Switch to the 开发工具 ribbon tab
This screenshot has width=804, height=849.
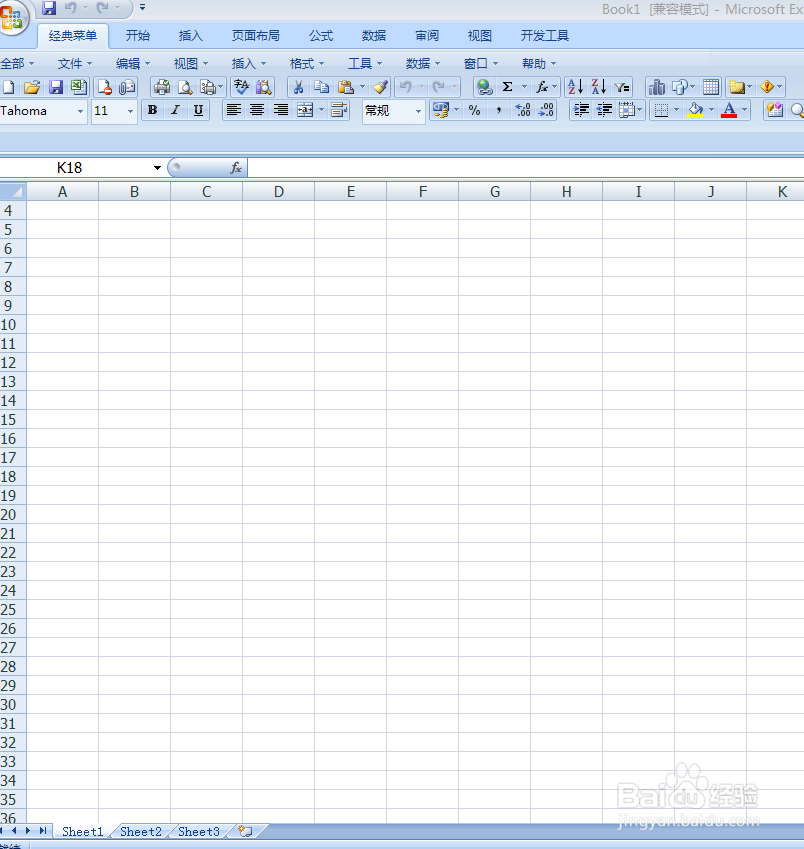545,36
